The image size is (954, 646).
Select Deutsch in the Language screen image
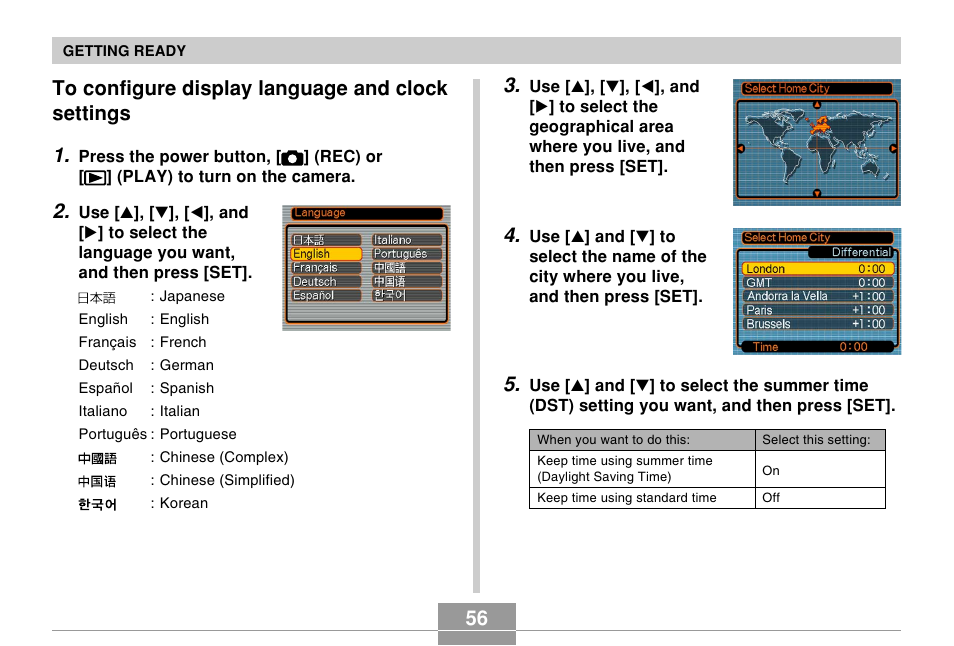point(326,282)
